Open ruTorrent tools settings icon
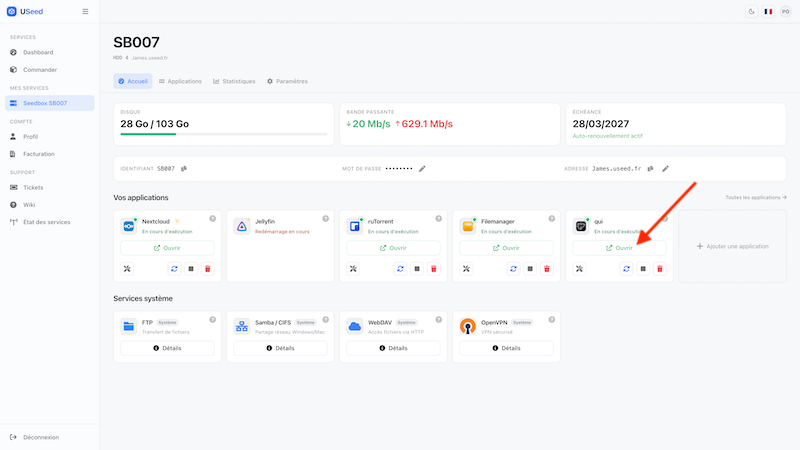This screenshot has height=450, width=800. coord(353,269)
